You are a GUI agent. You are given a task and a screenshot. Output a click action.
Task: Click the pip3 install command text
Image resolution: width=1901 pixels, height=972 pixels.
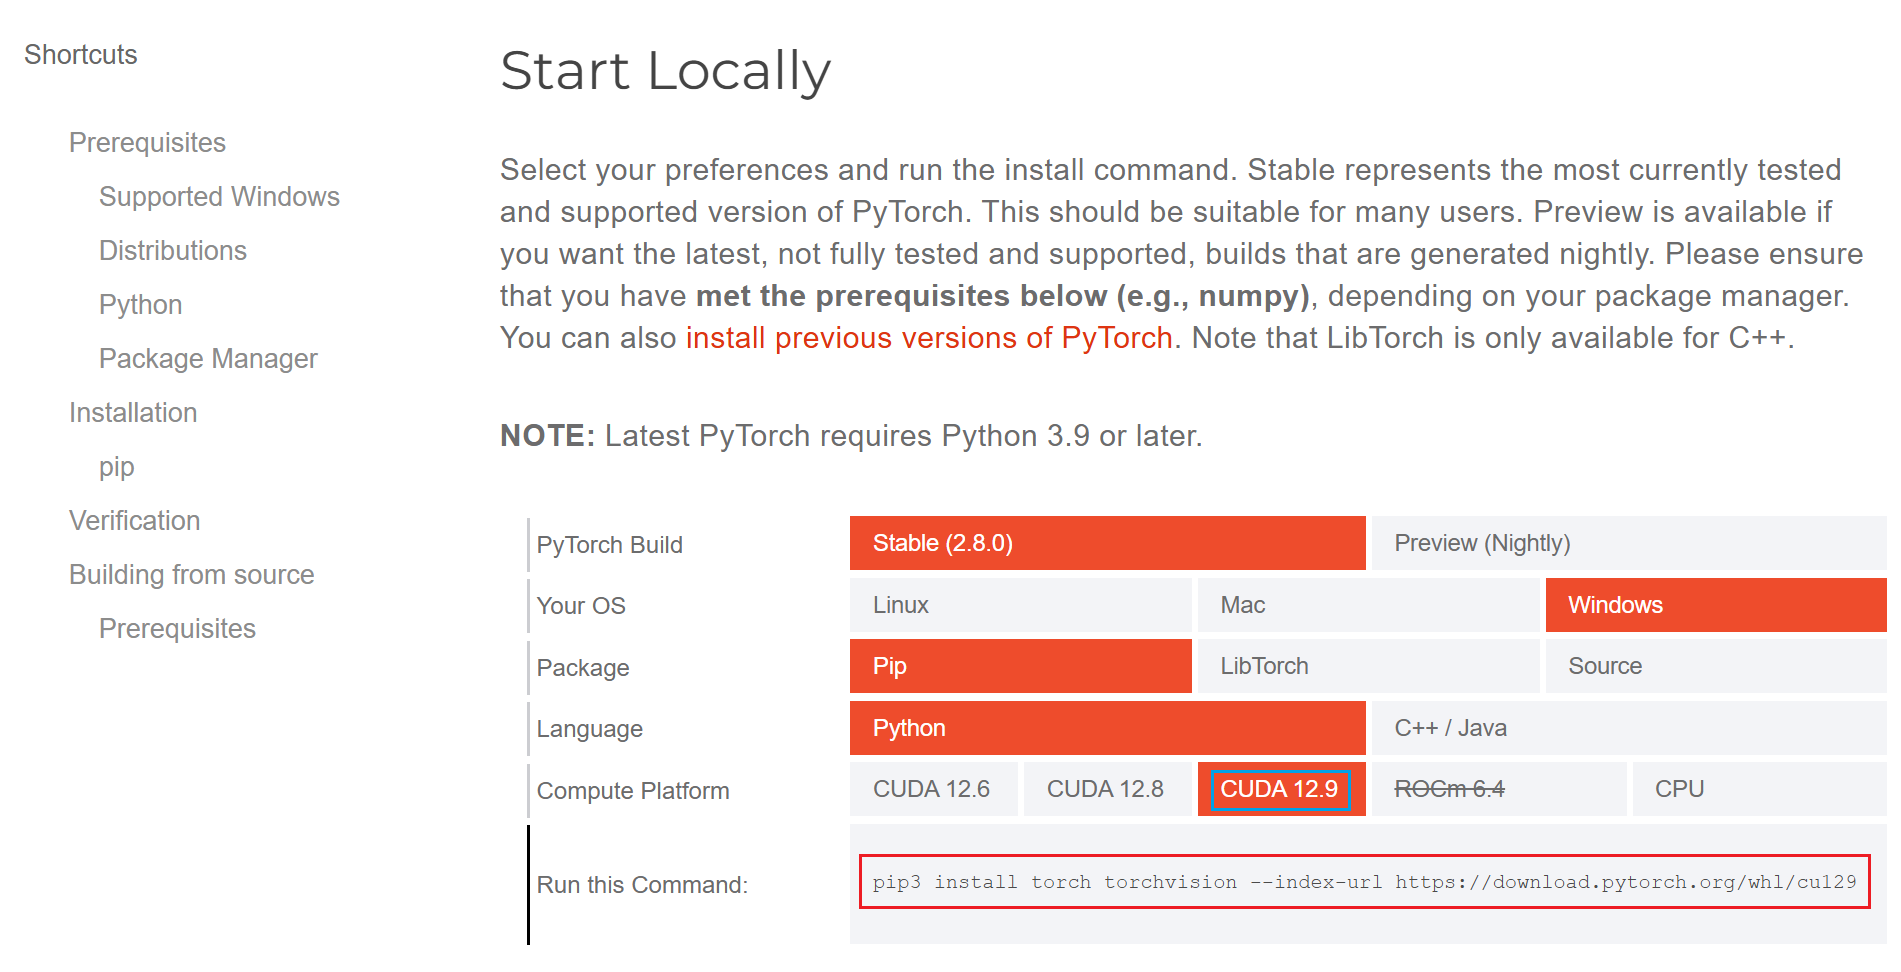click(x=1364, y=882)
